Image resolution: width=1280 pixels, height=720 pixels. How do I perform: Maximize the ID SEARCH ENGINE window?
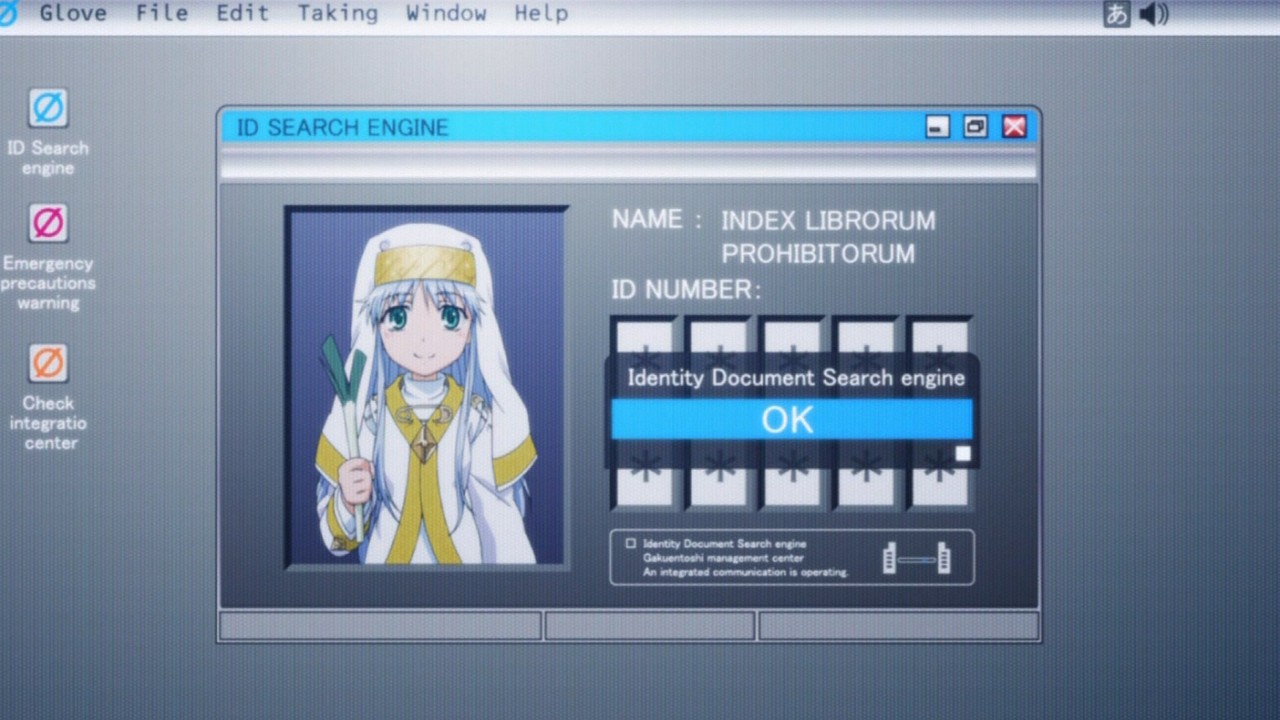click(x=975, y=127)
